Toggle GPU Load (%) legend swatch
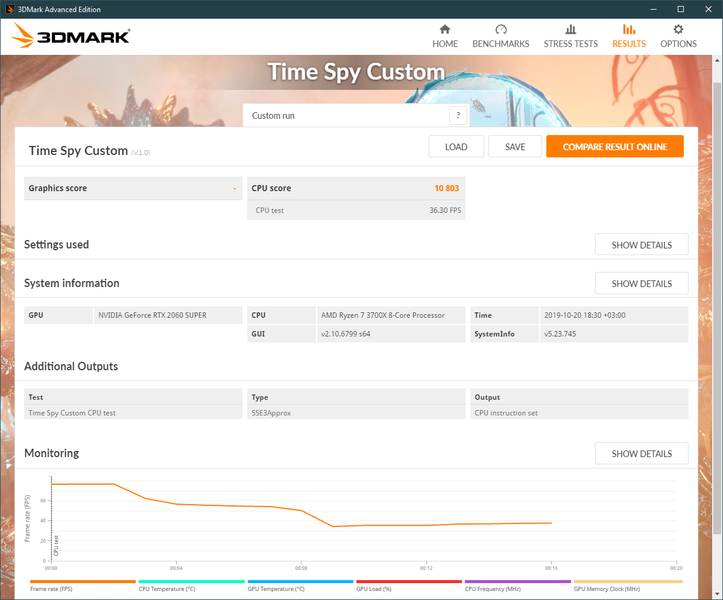Image resolution: width=723 pixels, height=600 pixels. [x=409, y=582]
